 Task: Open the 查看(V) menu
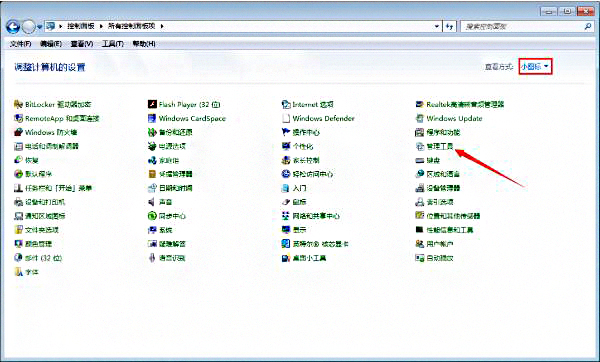(82, 44)
